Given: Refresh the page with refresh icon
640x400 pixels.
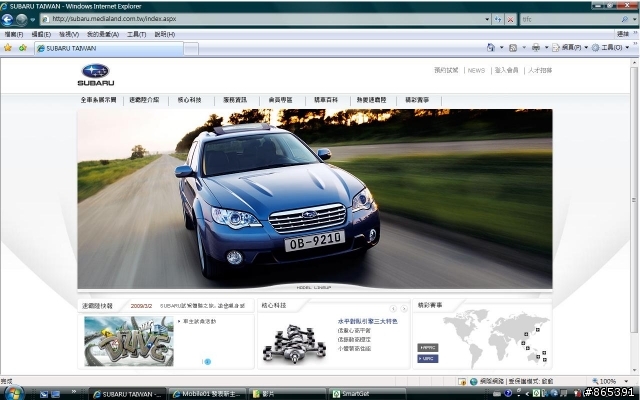Looking at the screenshot, I should click(x=498, y=19).
